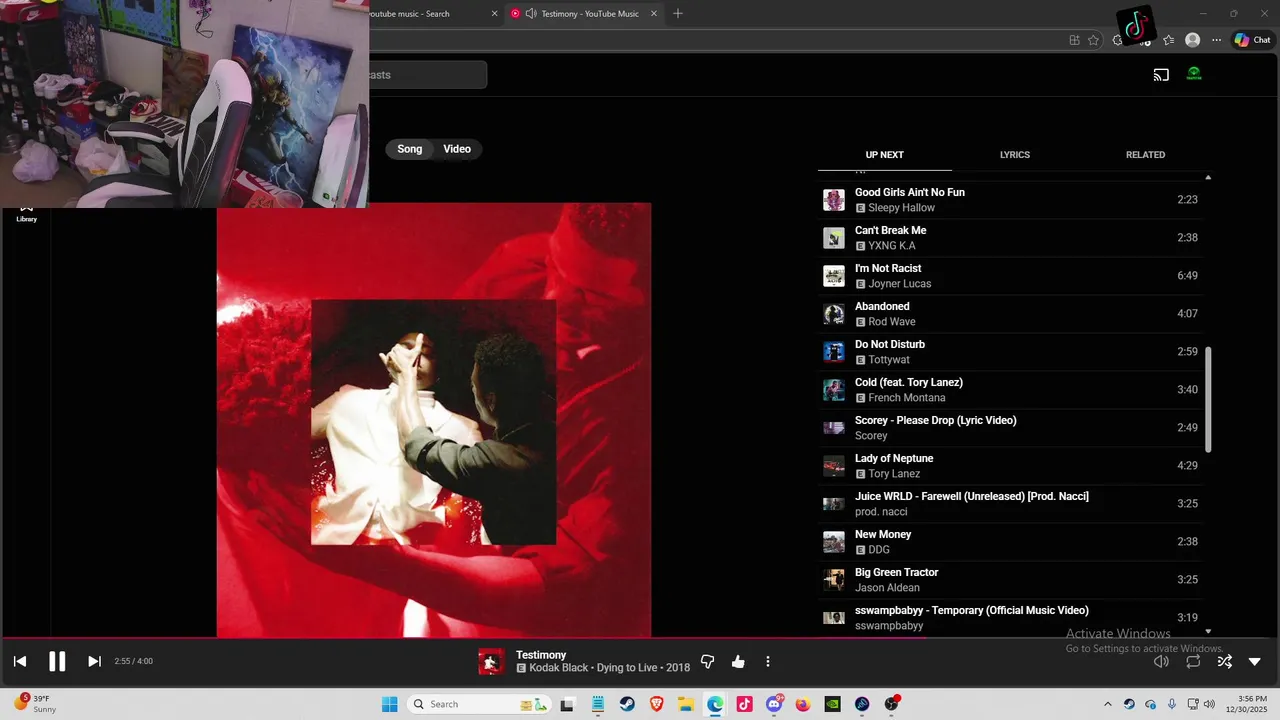Viewport: 1280px width, 720px height.
Task: Click the Testimony album thumbnail in player bar
Action: point(491,662)
